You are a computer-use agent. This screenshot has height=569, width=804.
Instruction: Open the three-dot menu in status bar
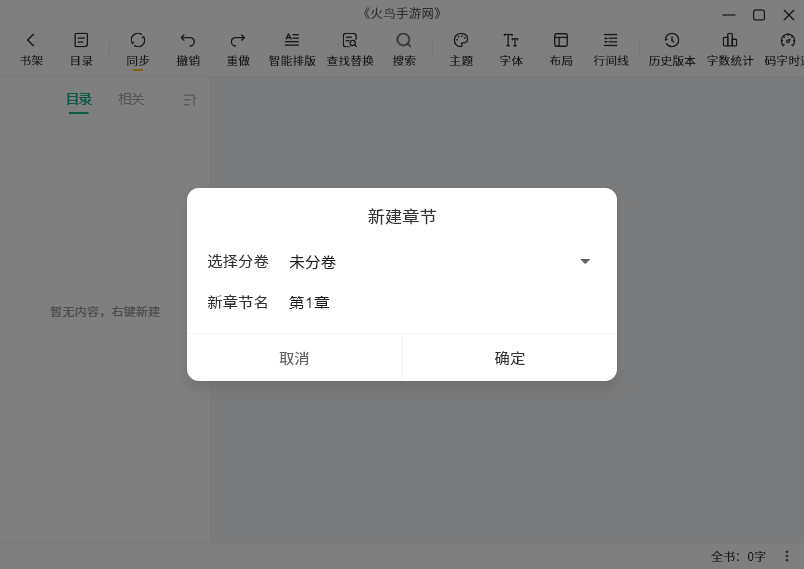tap(787, 556)
